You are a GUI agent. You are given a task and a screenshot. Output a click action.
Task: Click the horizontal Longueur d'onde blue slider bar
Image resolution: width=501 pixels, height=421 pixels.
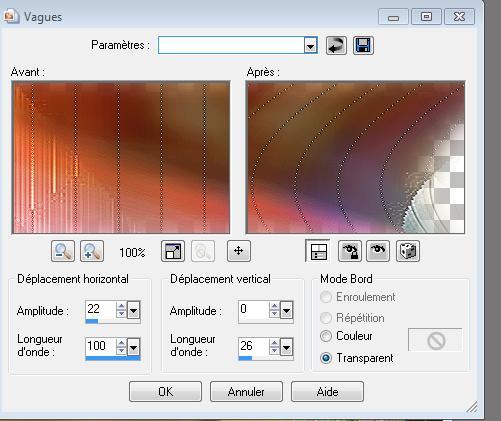(113, 358)
